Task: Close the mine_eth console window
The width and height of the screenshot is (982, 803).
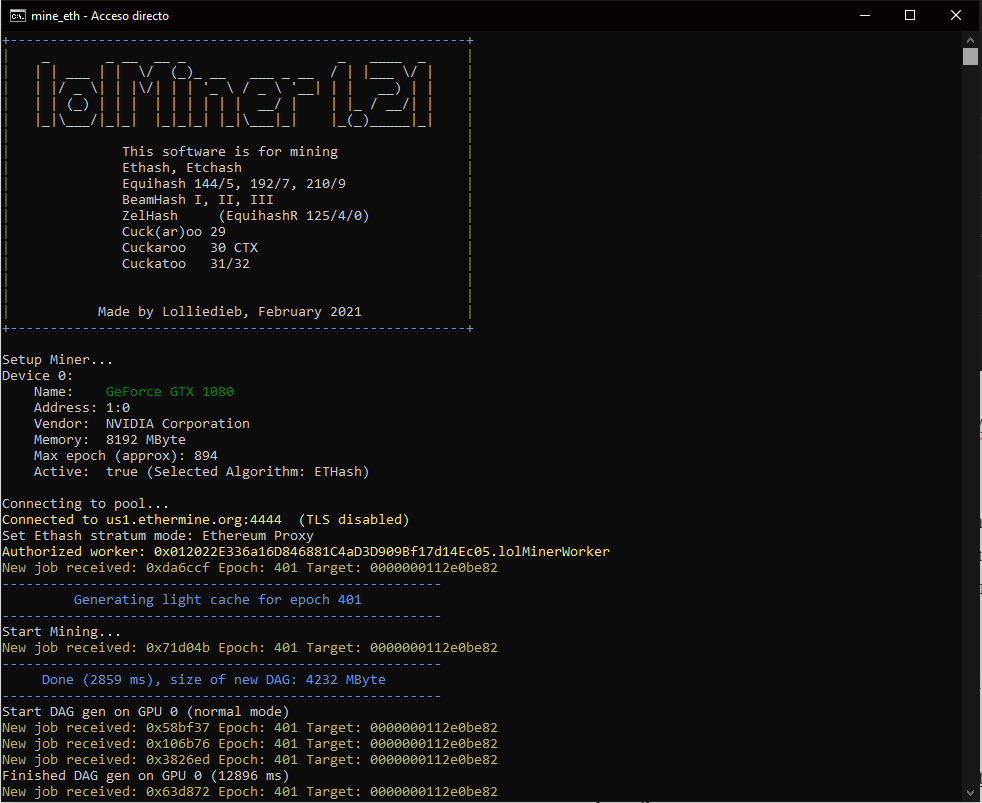Action: pos(956,16)
